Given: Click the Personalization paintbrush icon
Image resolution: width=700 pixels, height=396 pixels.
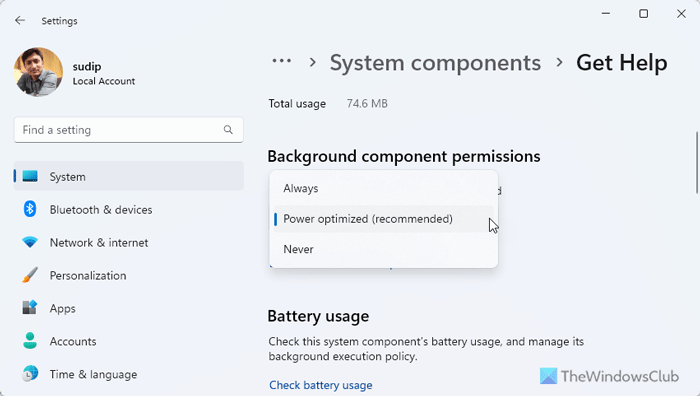Looking at the screenshot, I should click(30, 275).
